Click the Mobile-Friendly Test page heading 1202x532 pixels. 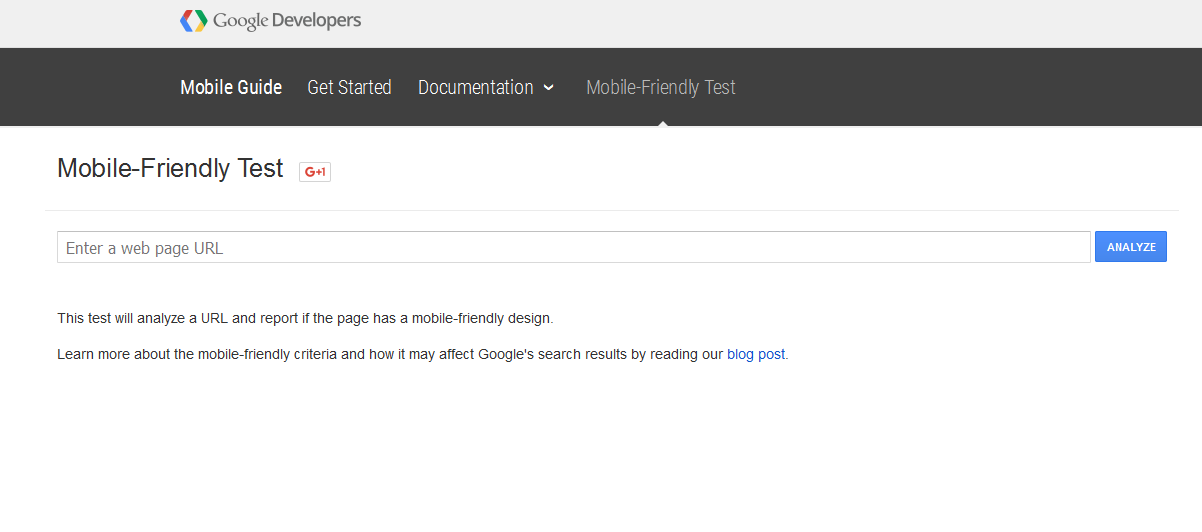coord(170,168)
